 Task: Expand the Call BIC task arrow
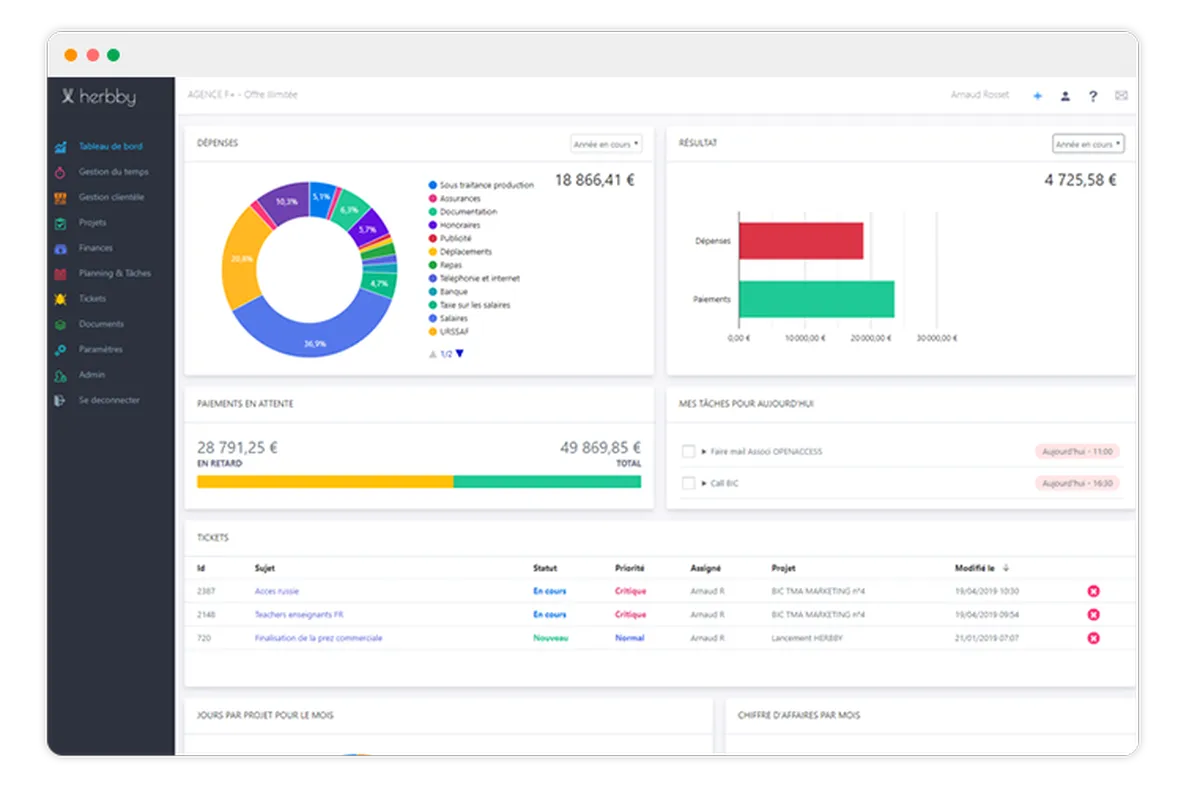[x=704, y=483]
